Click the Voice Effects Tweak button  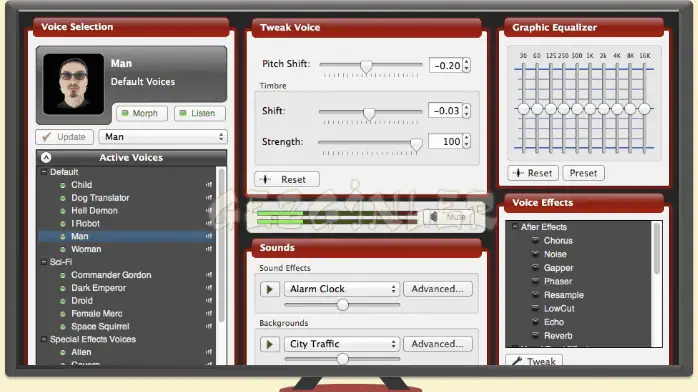click(x=534, y=360)
